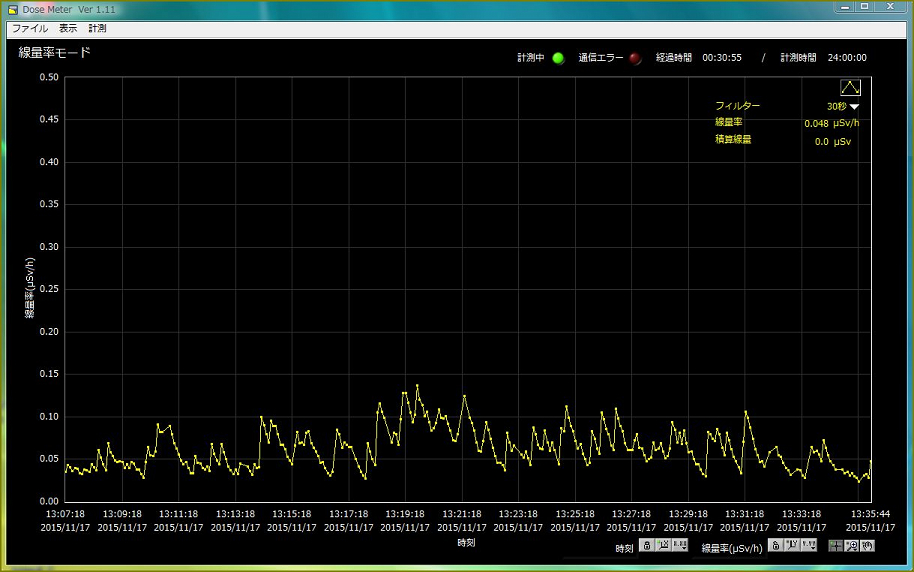
Task: Open the ファイル menu
Action: [x=29, y=28]
